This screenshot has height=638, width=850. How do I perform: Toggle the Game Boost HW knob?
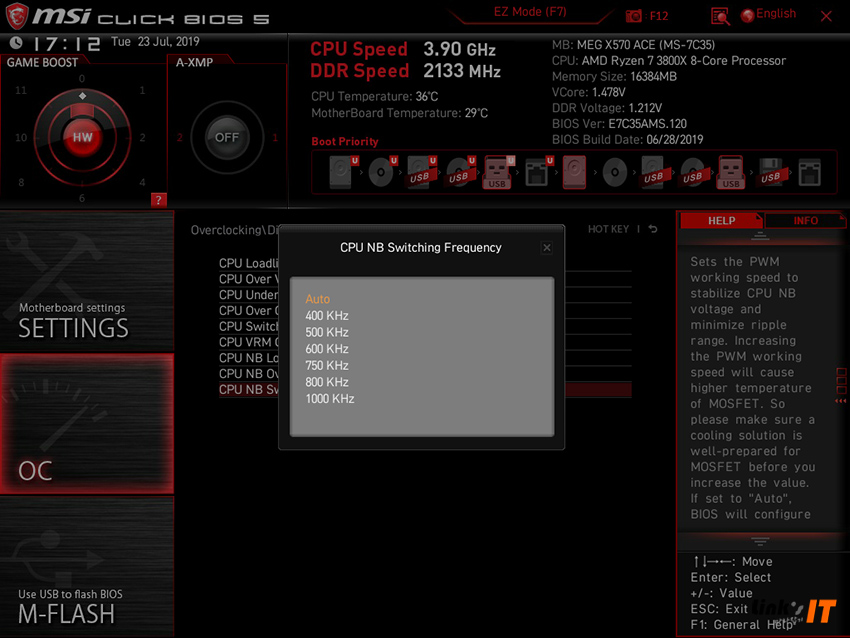click(82, 137)
